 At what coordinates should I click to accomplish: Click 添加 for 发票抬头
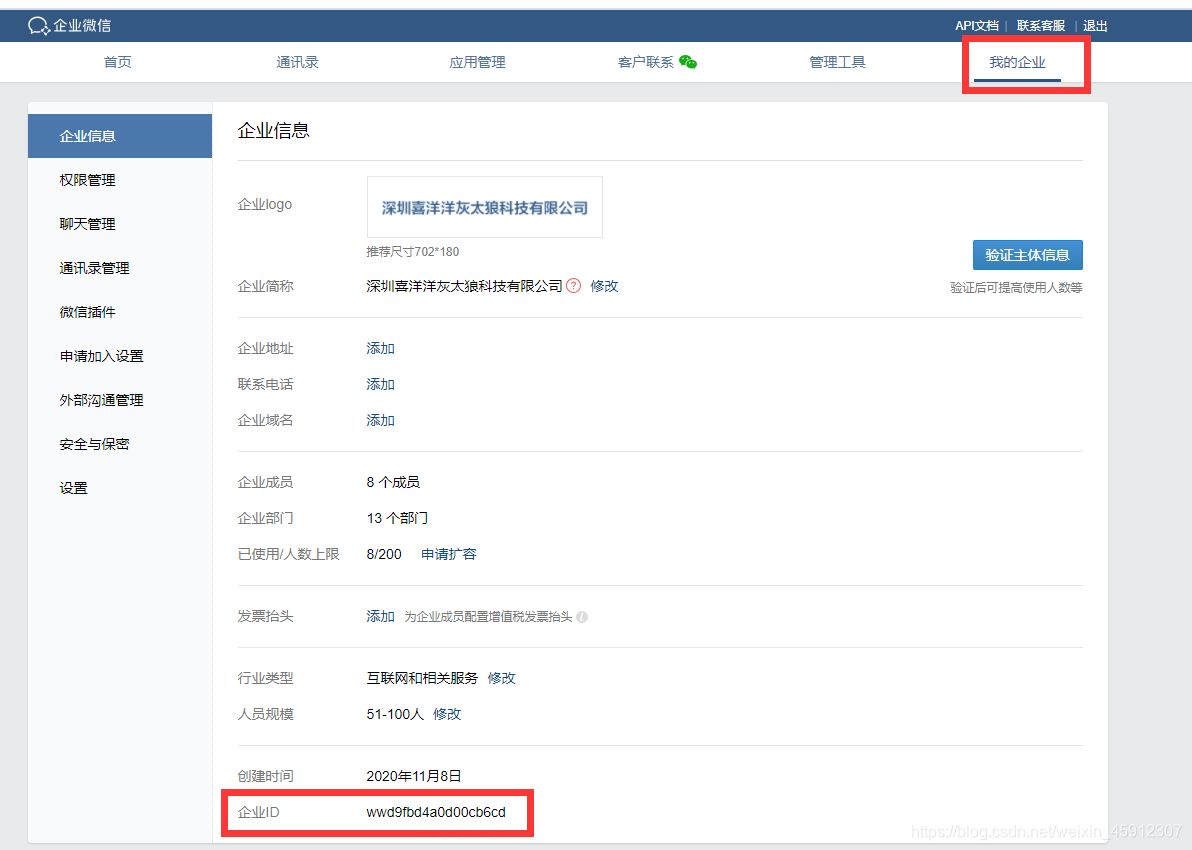pyautogui.click(x=380, y=617)
